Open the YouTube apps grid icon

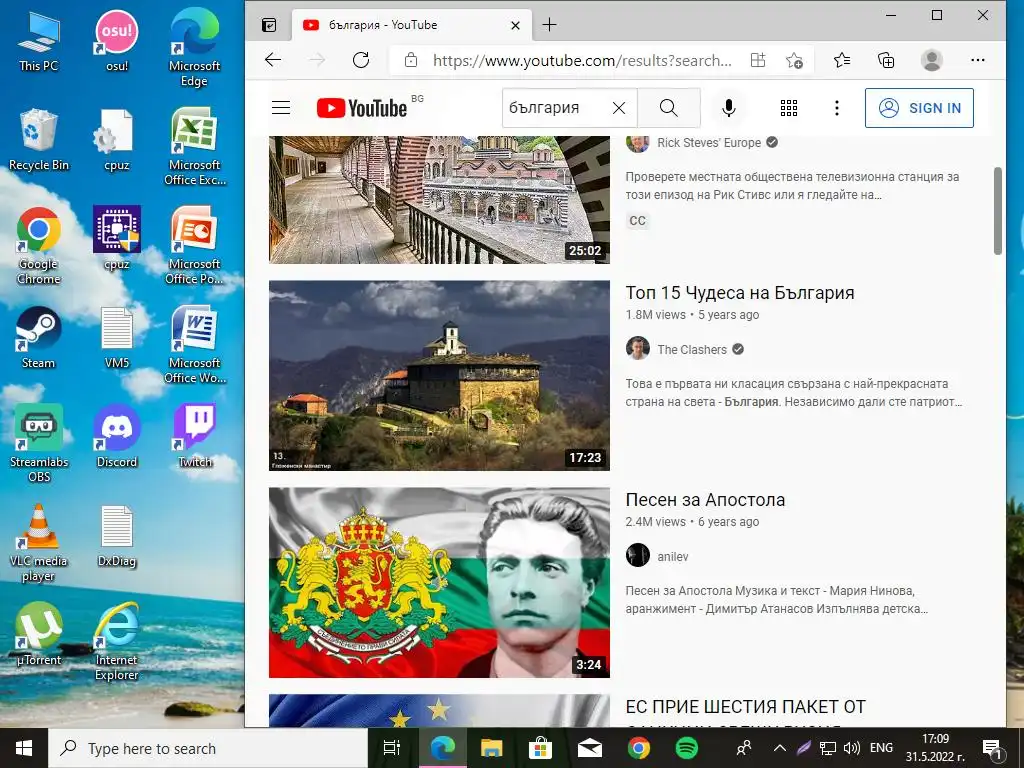click(x=789, y=108)
